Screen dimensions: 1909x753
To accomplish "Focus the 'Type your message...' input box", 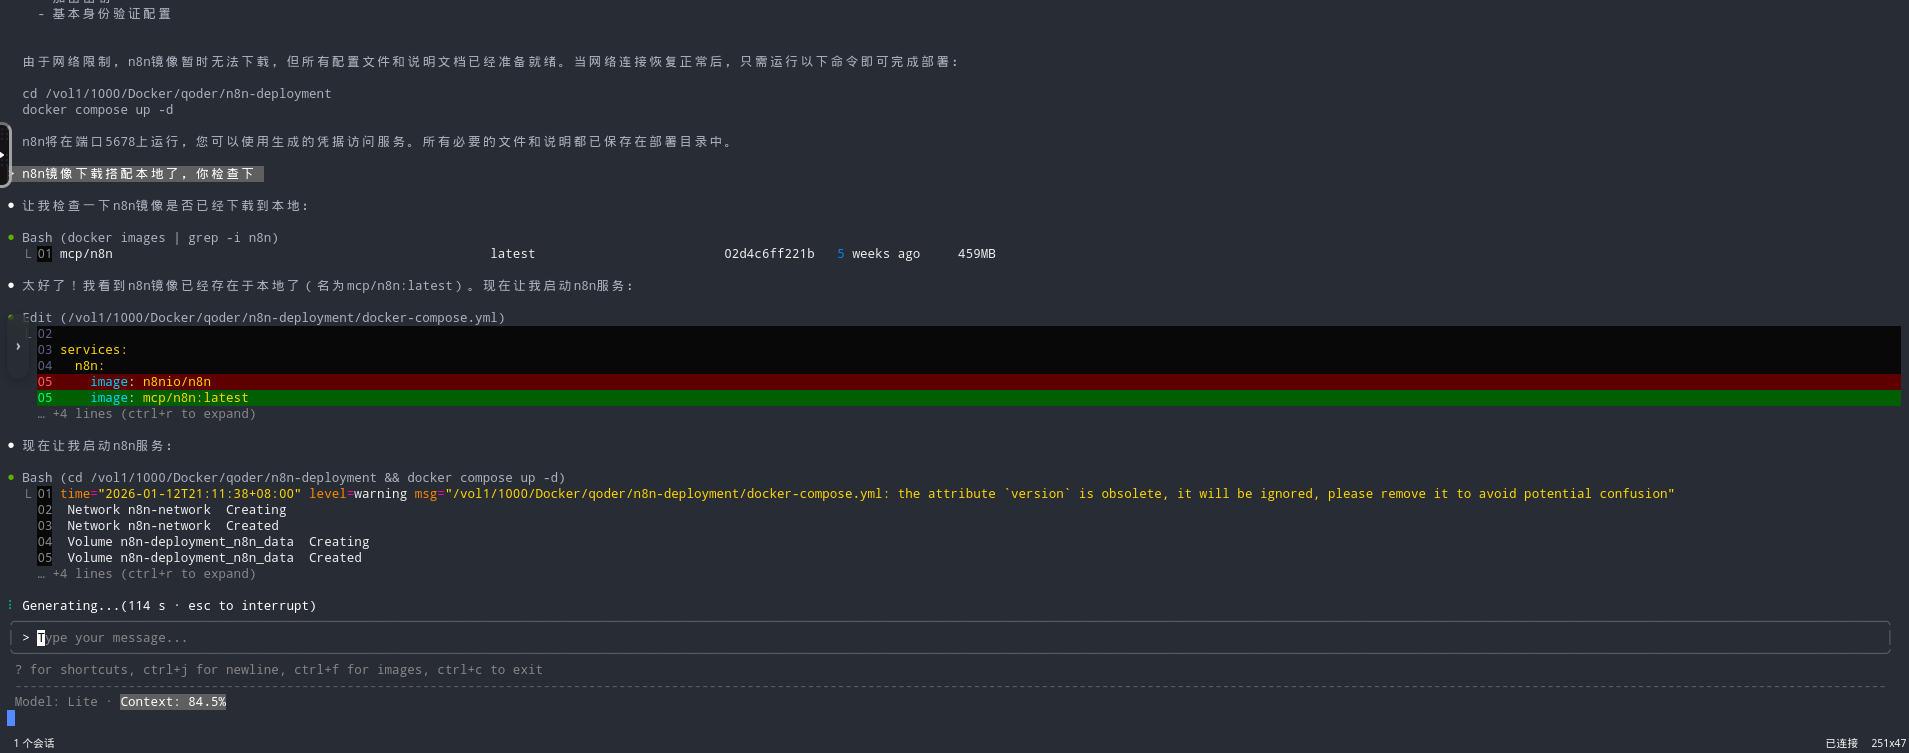I will [x=950, y=638].
